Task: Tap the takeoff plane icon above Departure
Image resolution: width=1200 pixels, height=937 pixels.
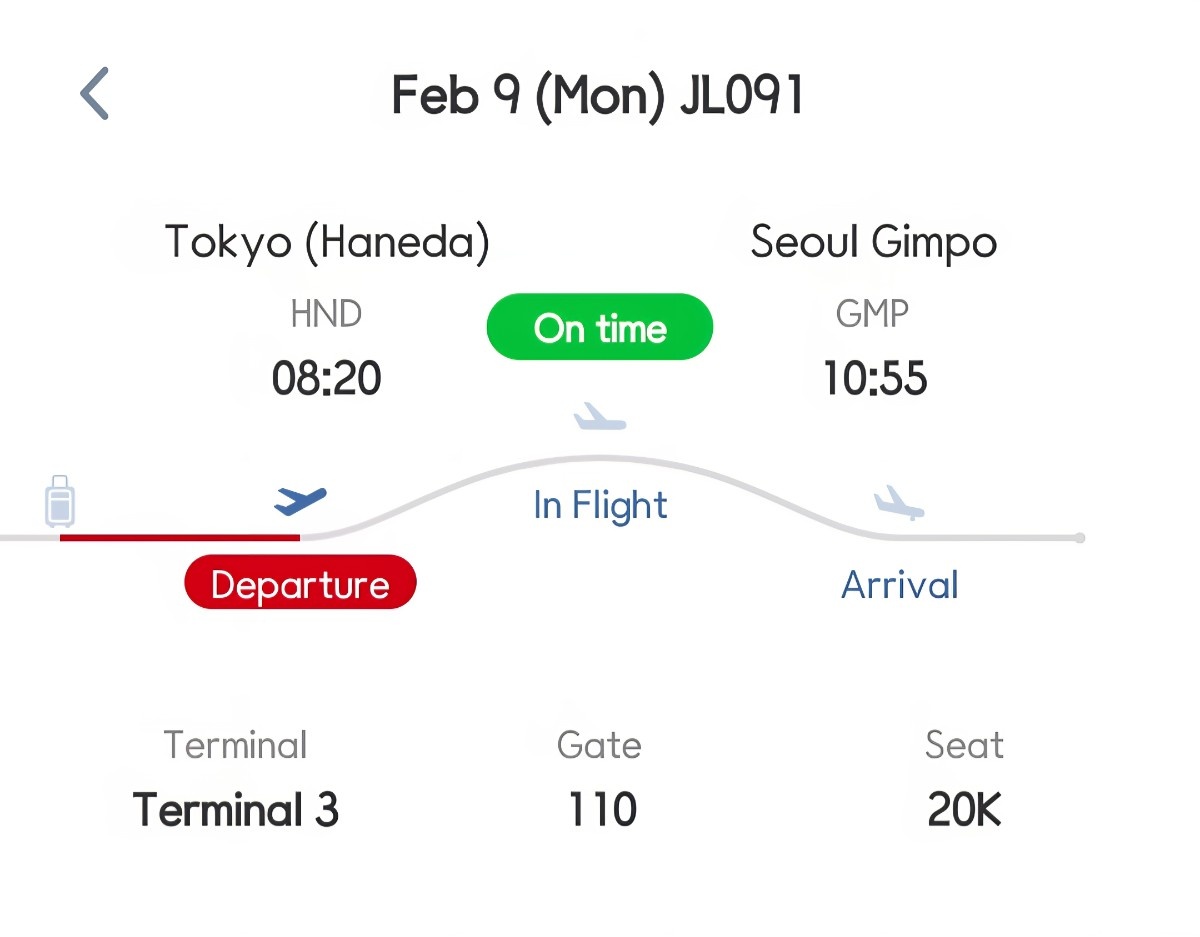Action: 299,500
